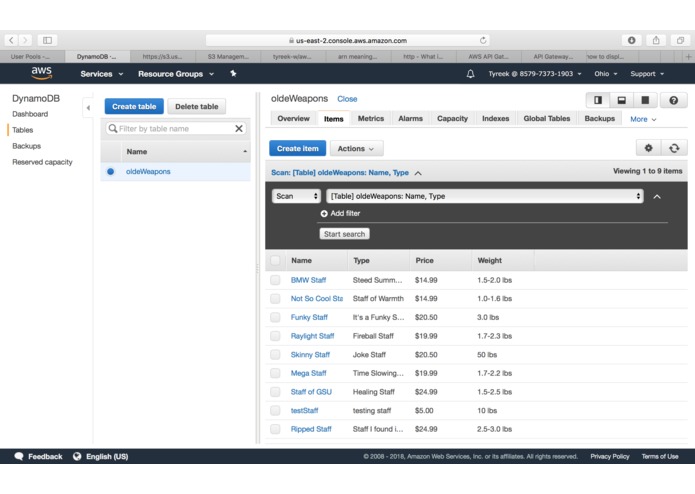This screenshot has height=494, width=695.
Task: Check the Not So Cool Staff row checkbox
Action: 275,299
